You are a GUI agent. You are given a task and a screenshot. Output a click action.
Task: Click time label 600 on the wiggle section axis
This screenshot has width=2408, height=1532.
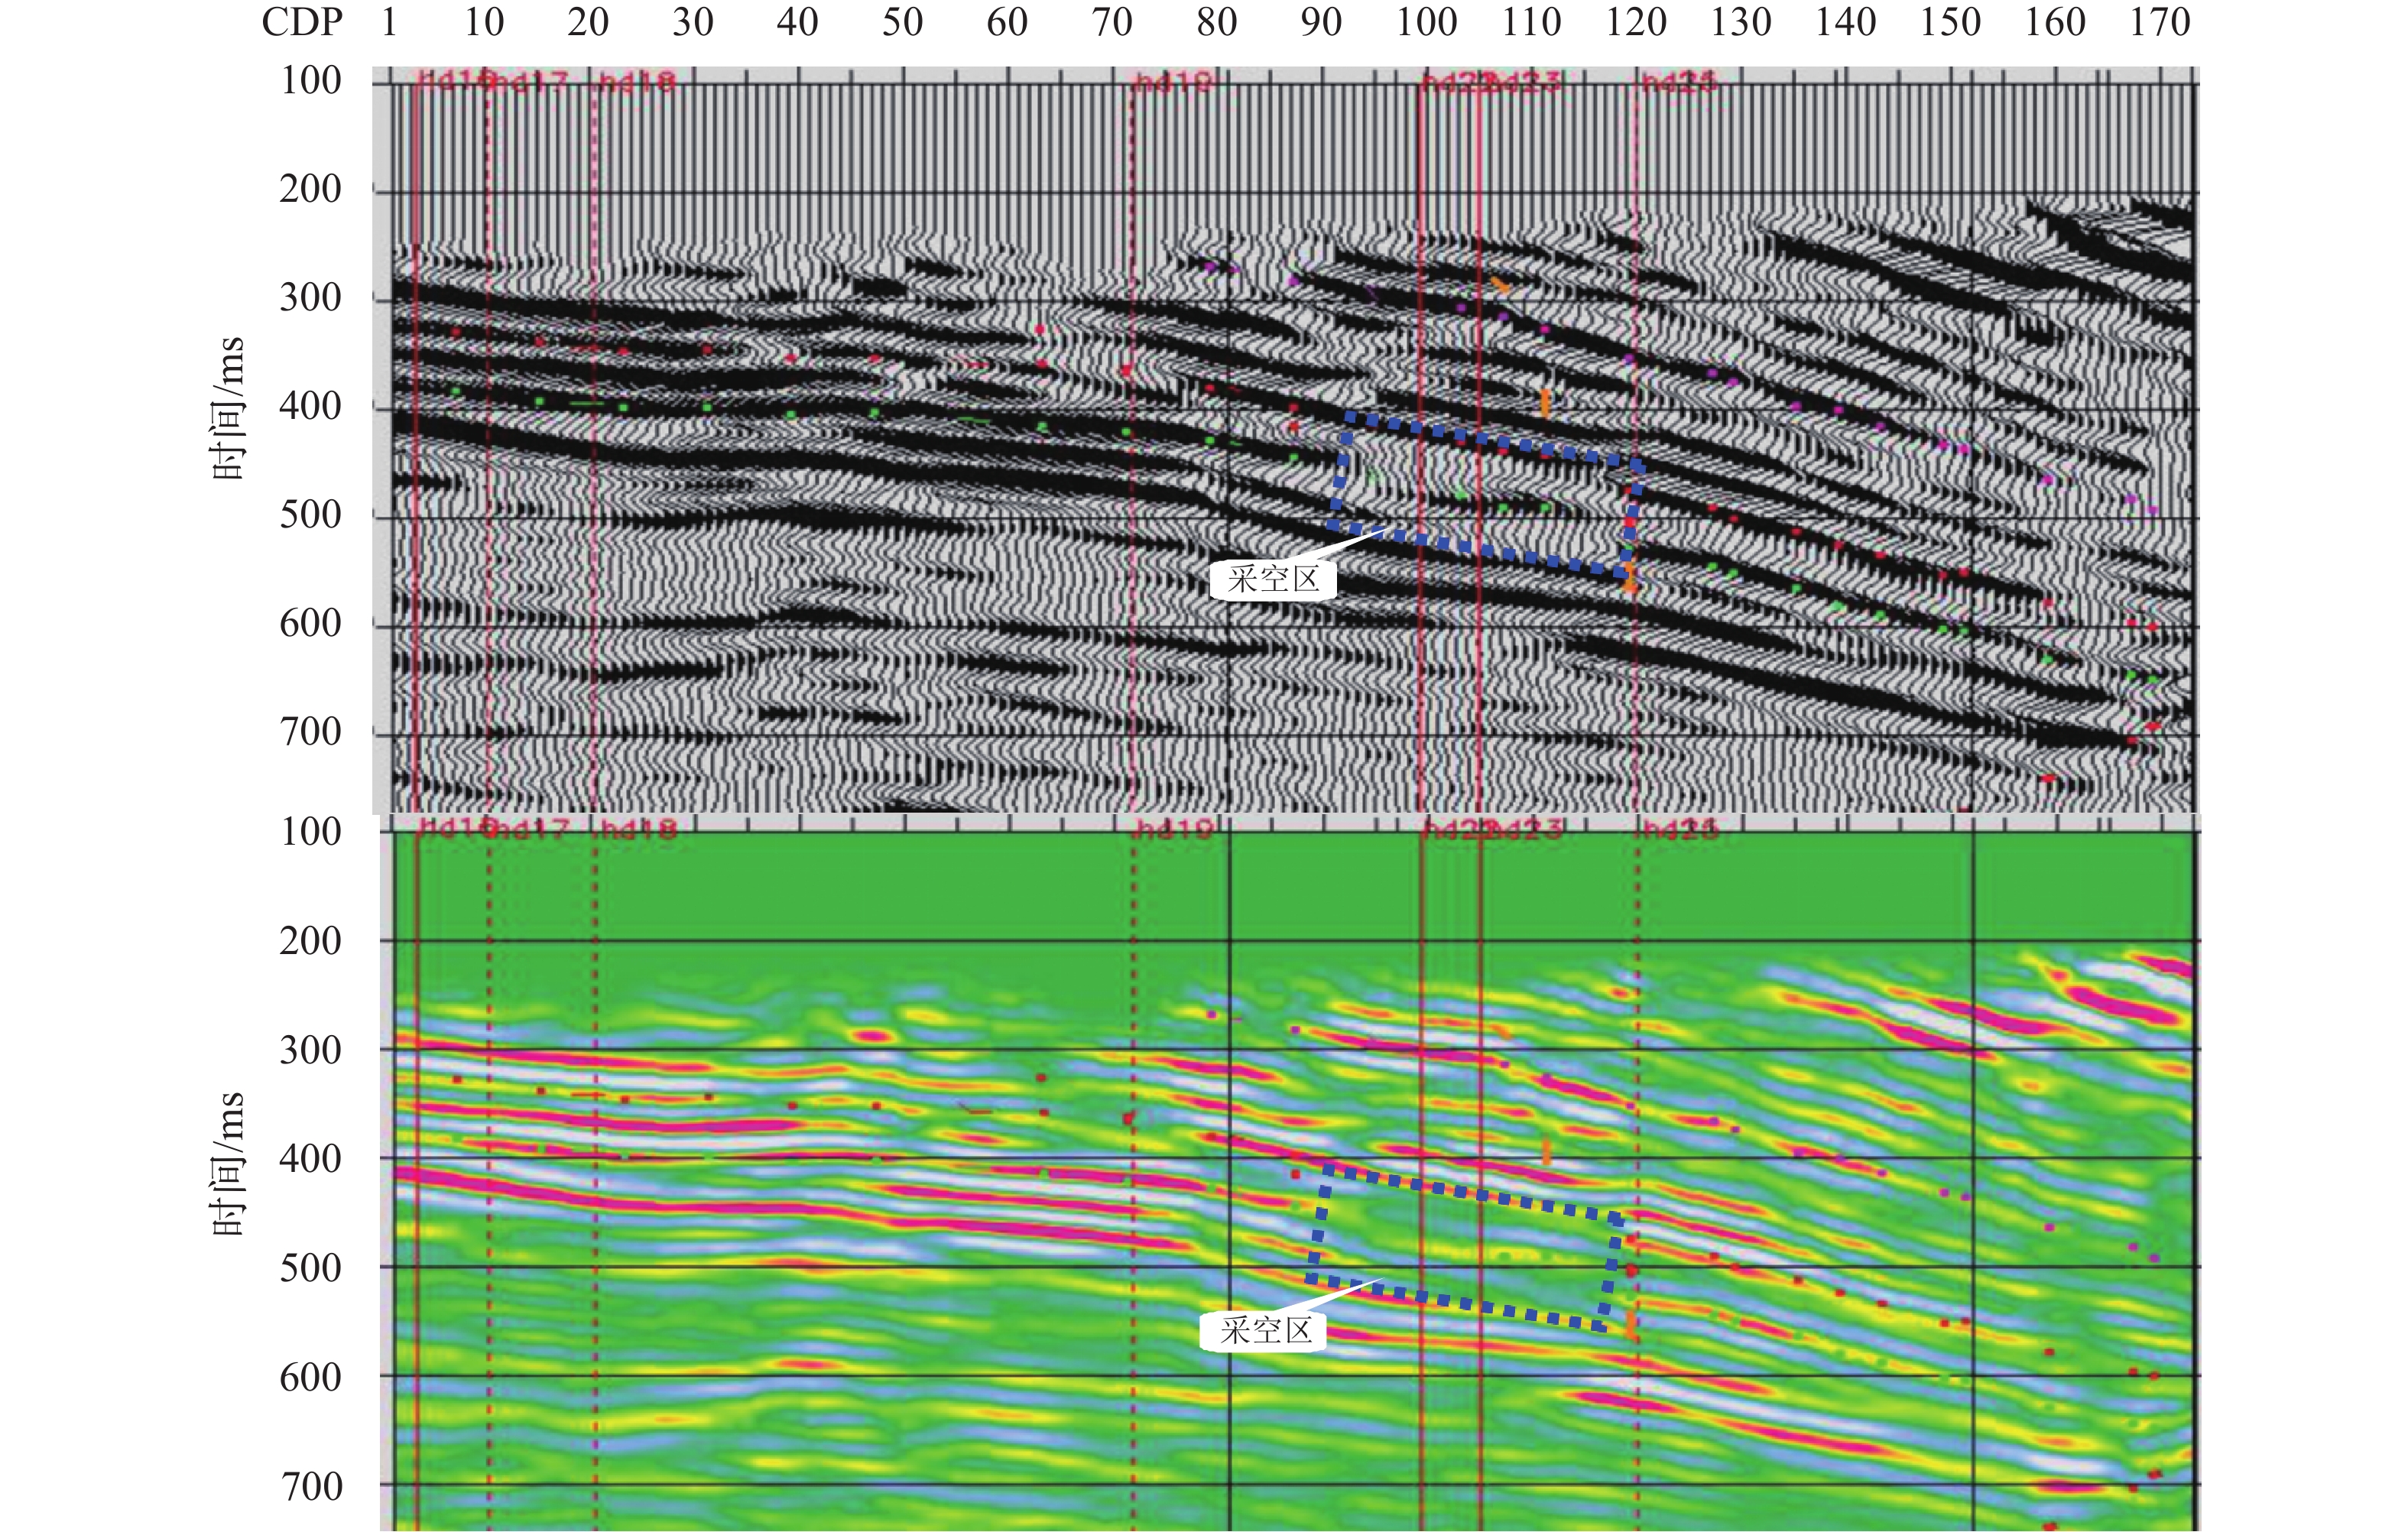310,624
